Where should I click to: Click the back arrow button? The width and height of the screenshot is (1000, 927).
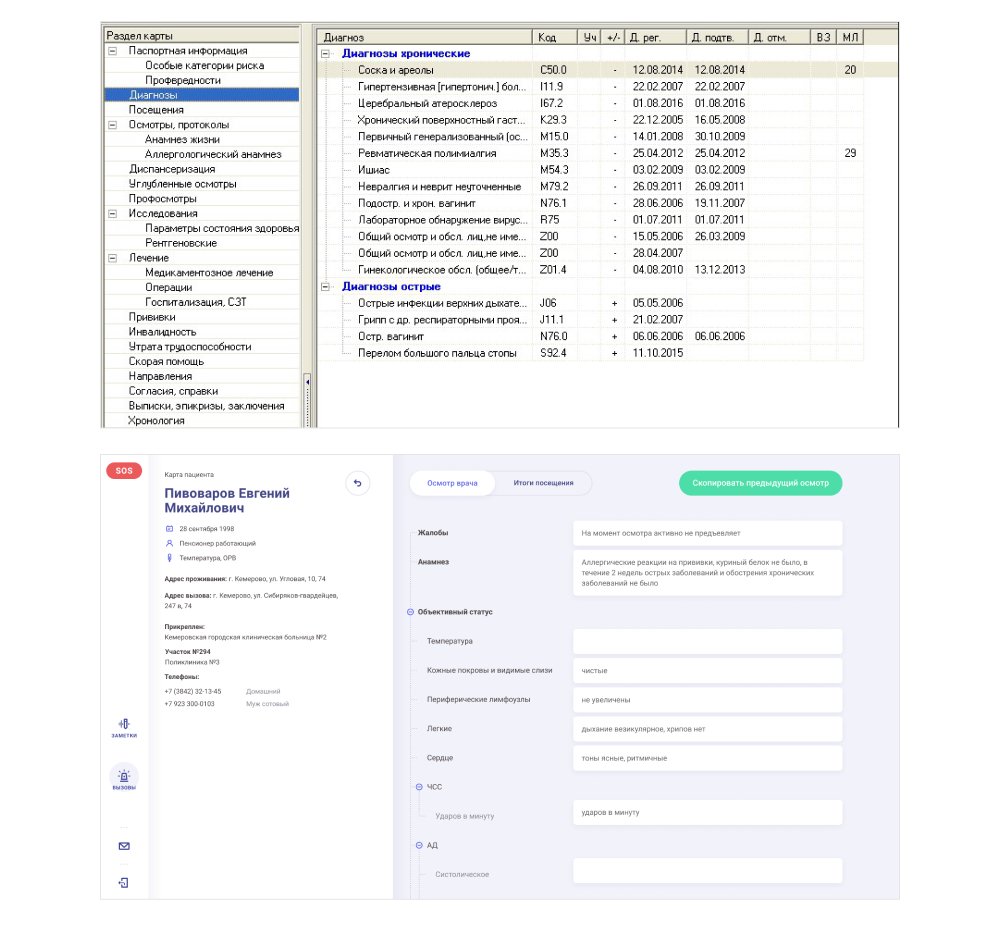[x=358, y=483]
